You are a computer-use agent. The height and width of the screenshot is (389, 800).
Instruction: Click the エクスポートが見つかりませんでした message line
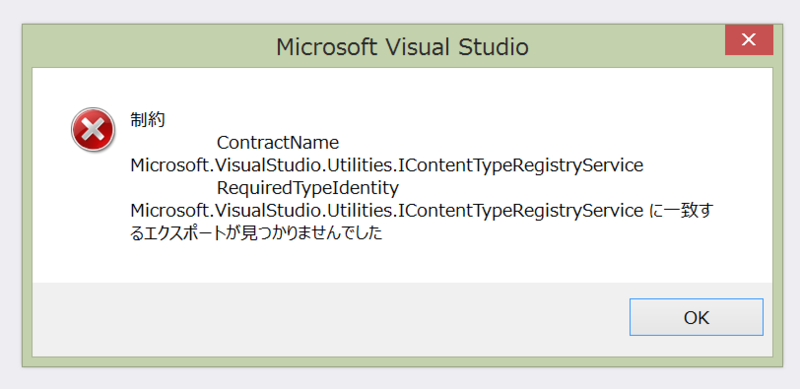[257, 234]
